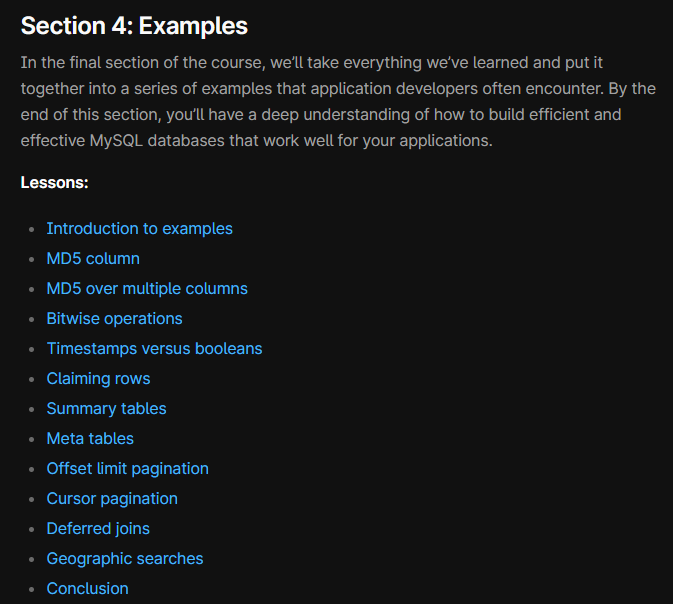Image resolution: width=673 pixels, height=604 pixels.
Task: View the Geographic searches lesson
Action: click(125, 559)
